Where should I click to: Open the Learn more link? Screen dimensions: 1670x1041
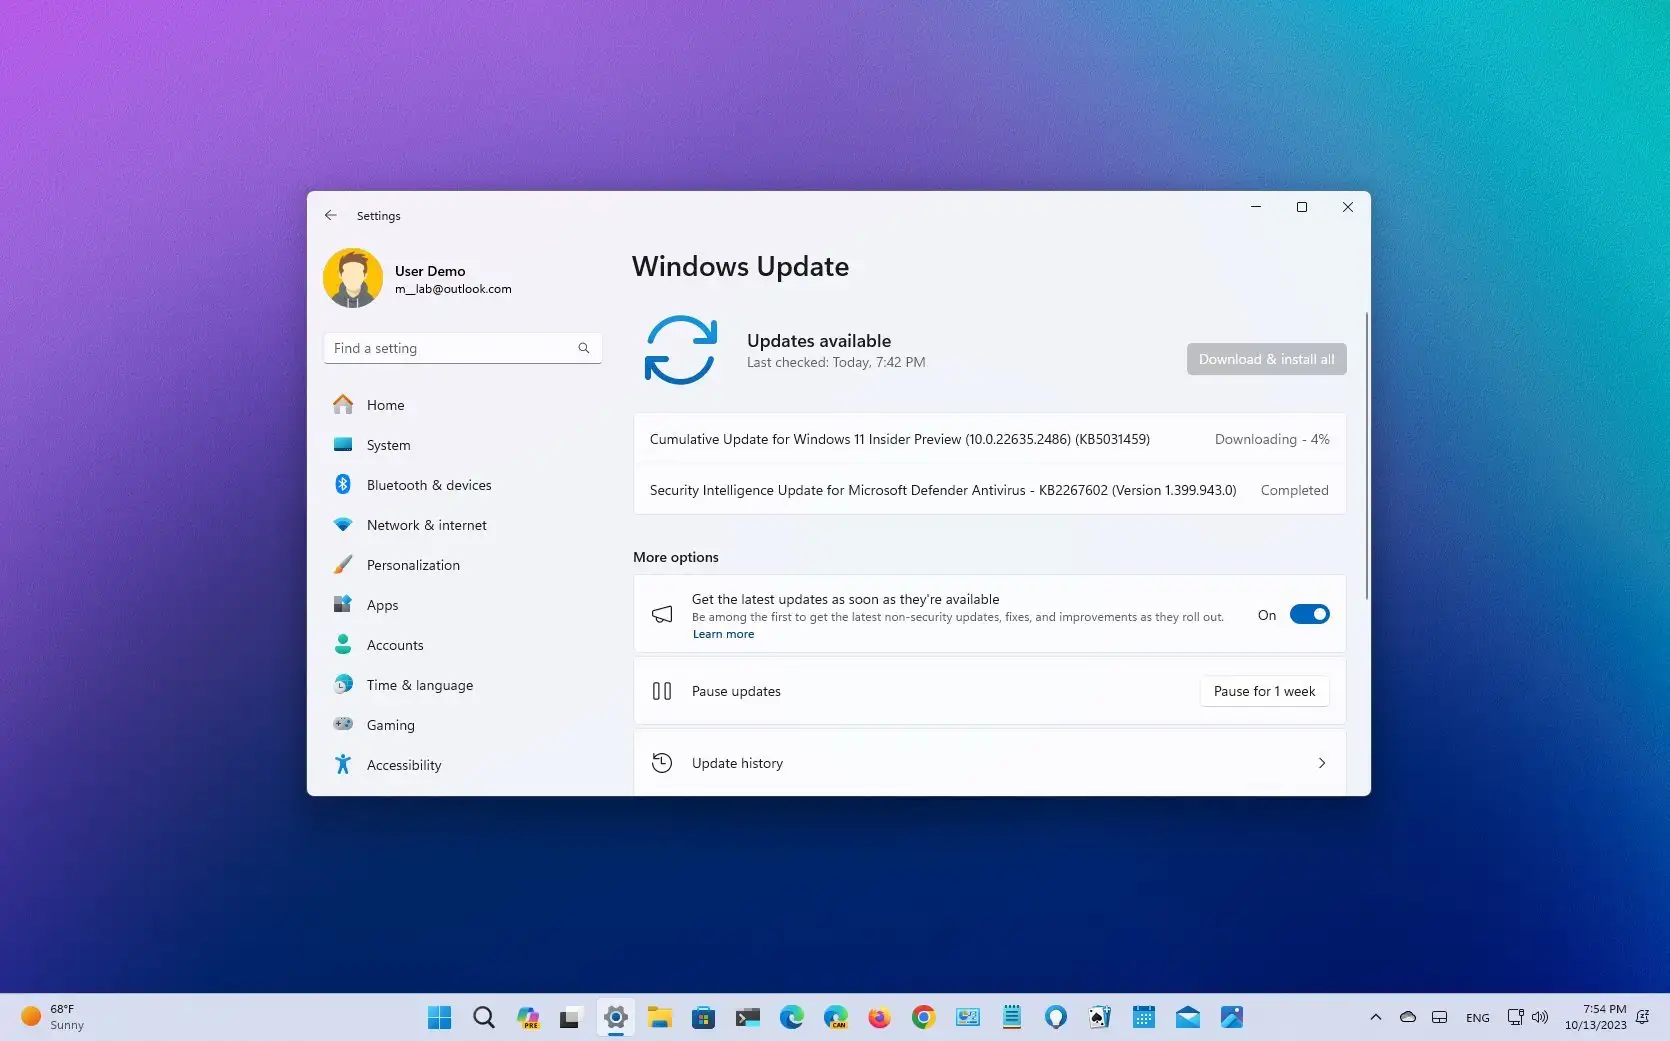click(723, 634)
